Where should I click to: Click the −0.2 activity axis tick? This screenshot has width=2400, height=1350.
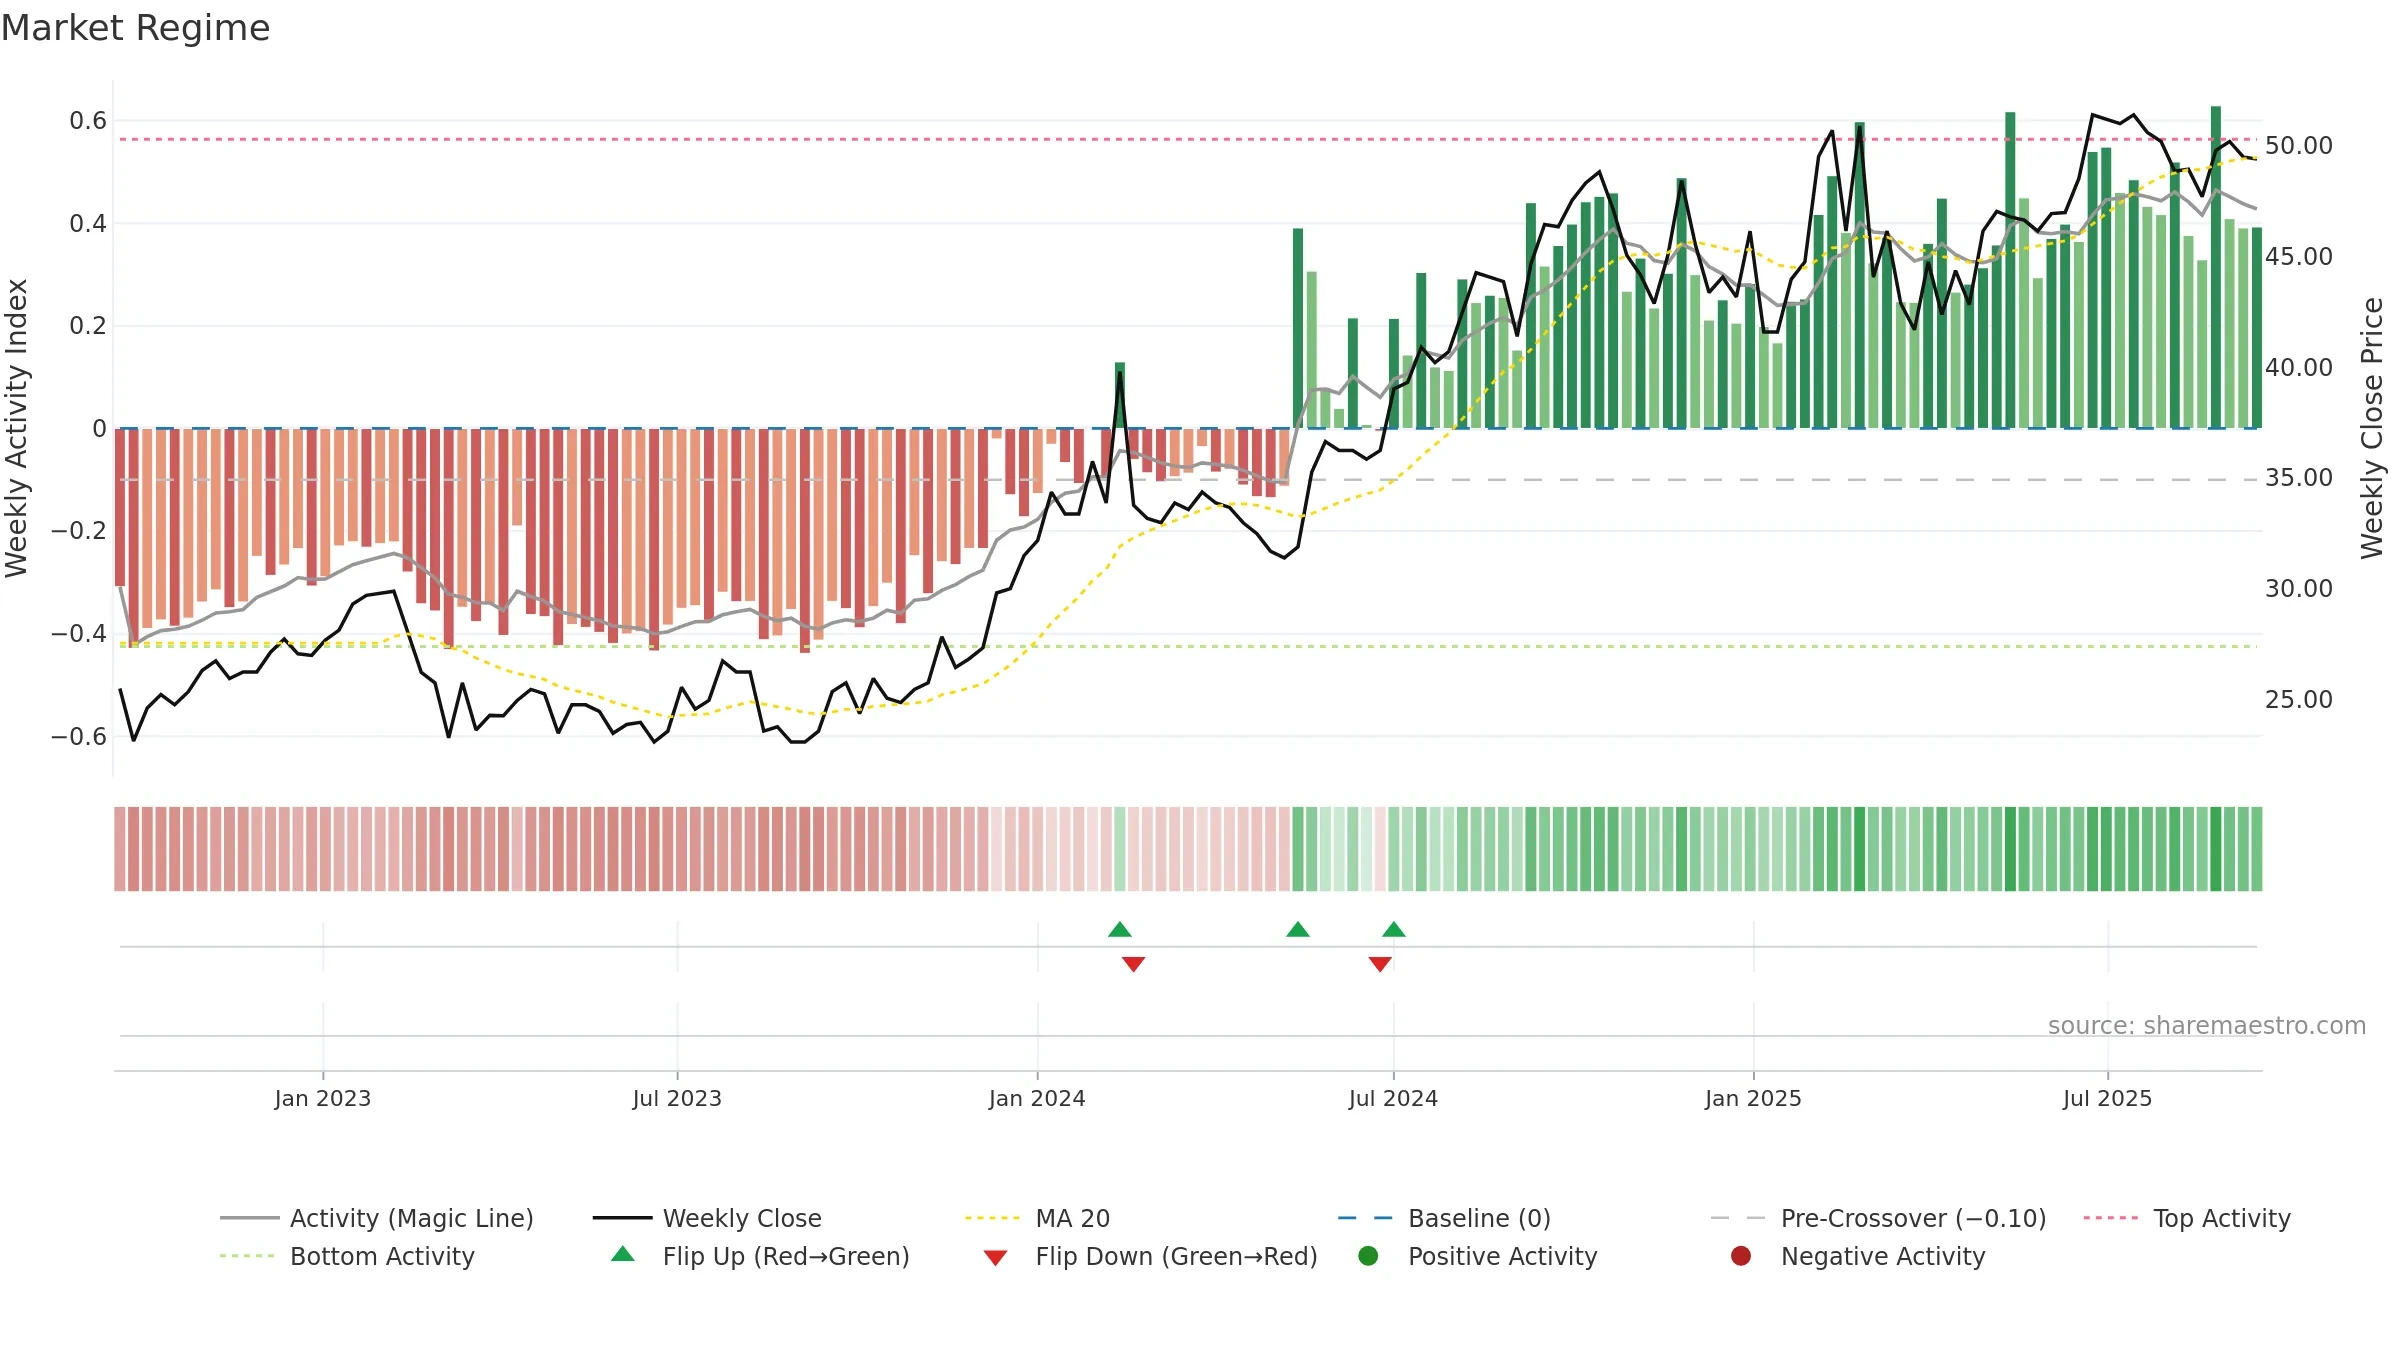tap(79, 531)
